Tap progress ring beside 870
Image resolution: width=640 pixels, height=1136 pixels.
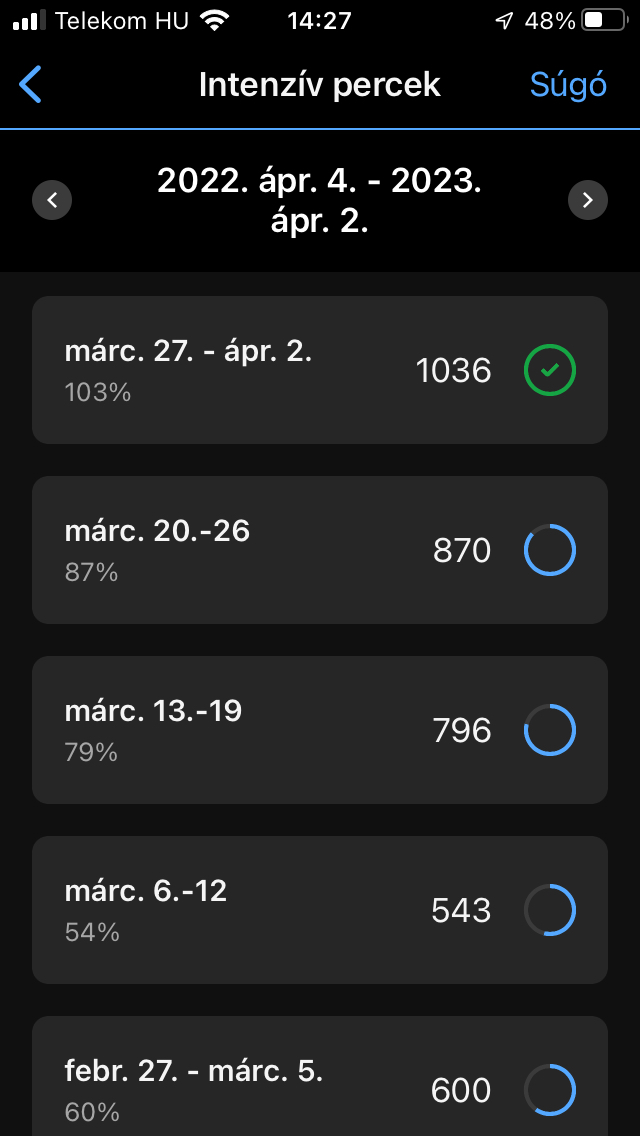550,551
